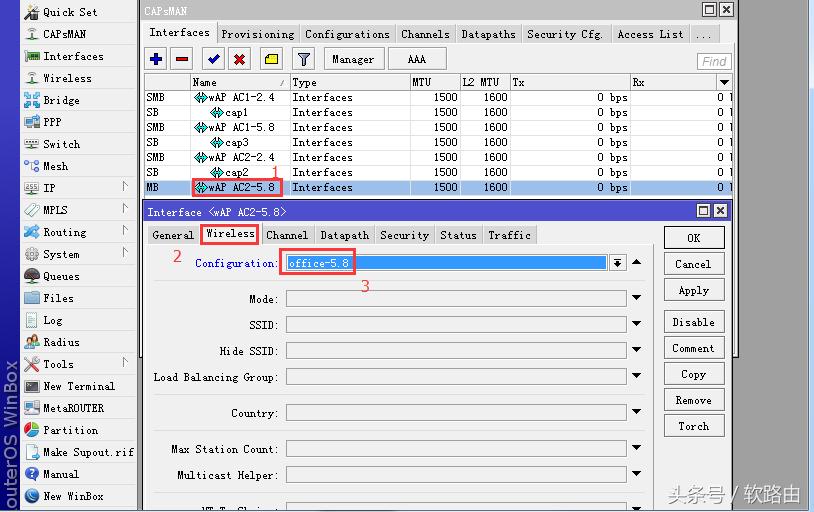Expand the System submenu
814x512 pixels.
[x=125, y=252]
